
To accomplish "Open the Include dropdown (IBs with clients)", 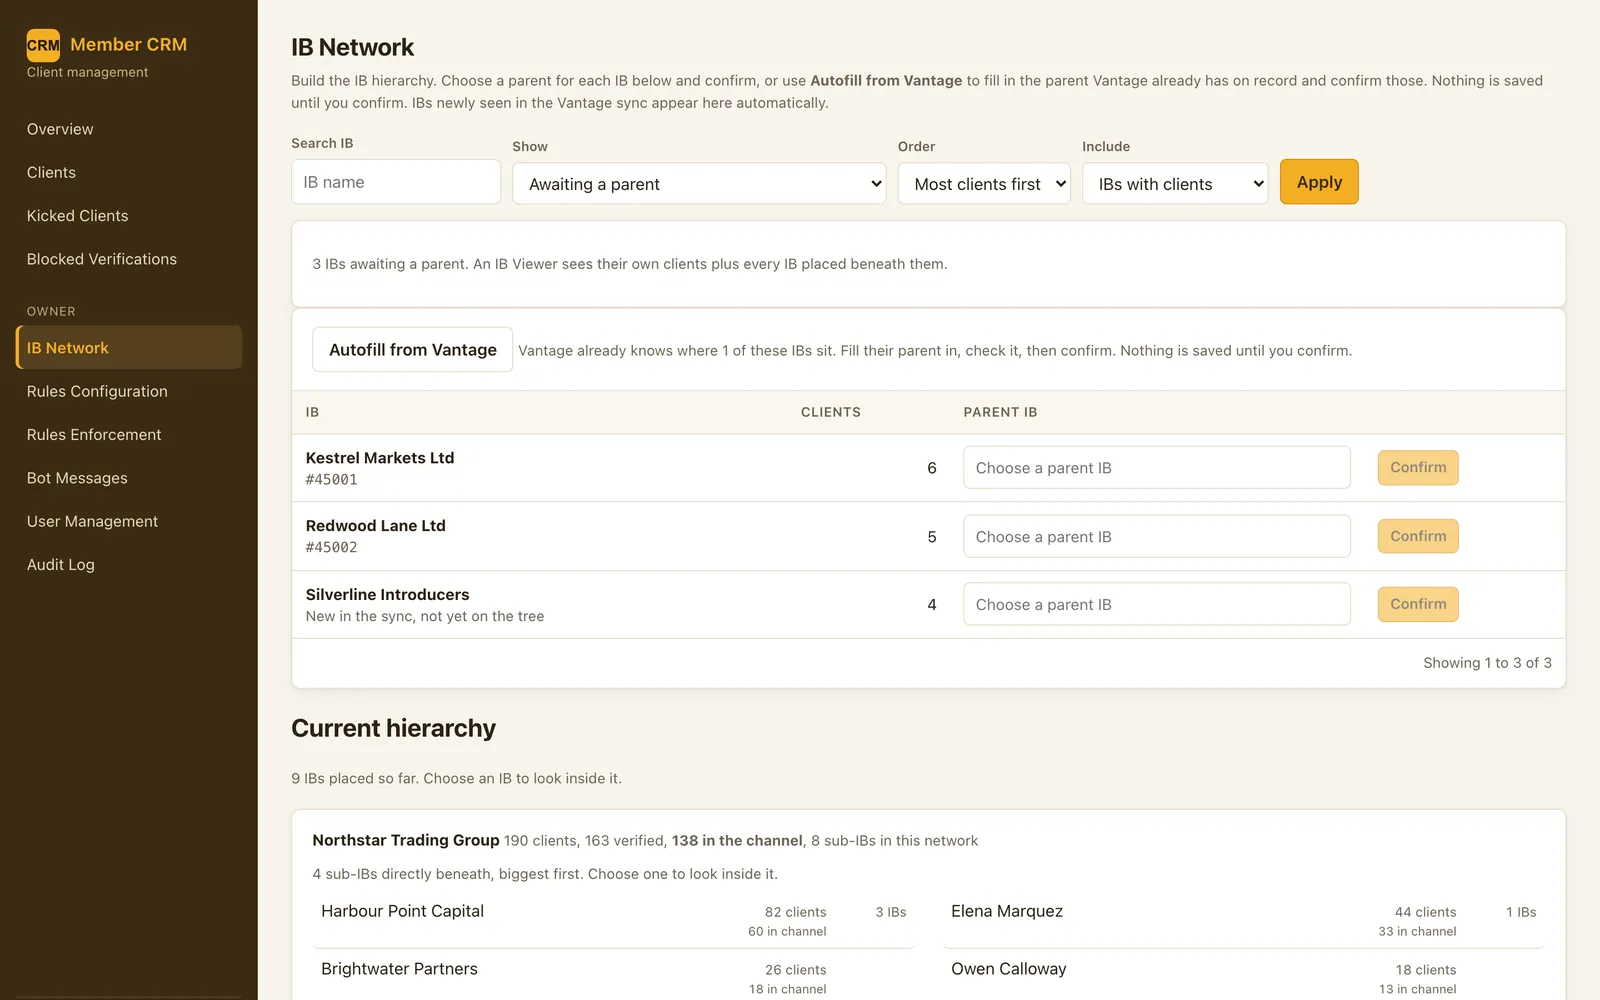I will [1175, 184].
